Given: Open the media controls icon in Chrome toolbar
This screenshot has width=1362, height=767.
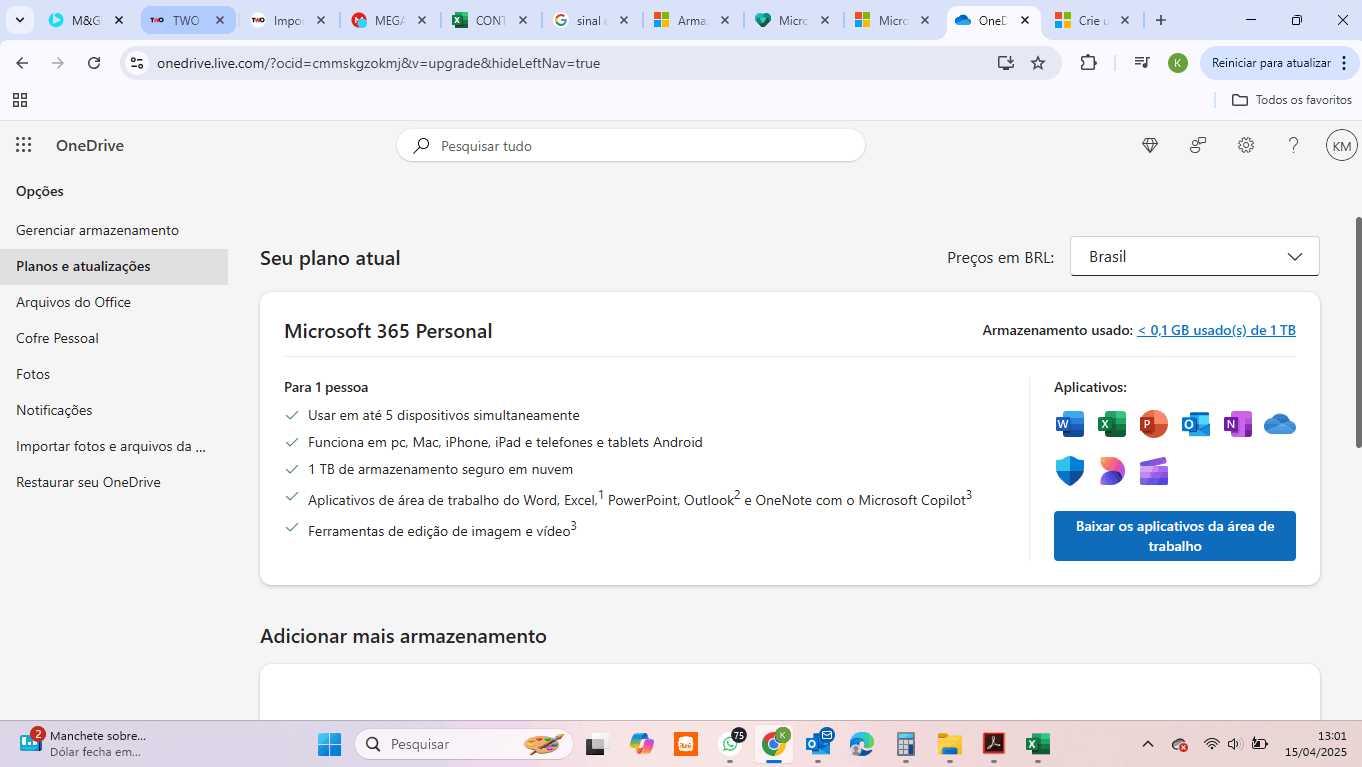Looking at the screenshot, I should [x=1142, y=63].
